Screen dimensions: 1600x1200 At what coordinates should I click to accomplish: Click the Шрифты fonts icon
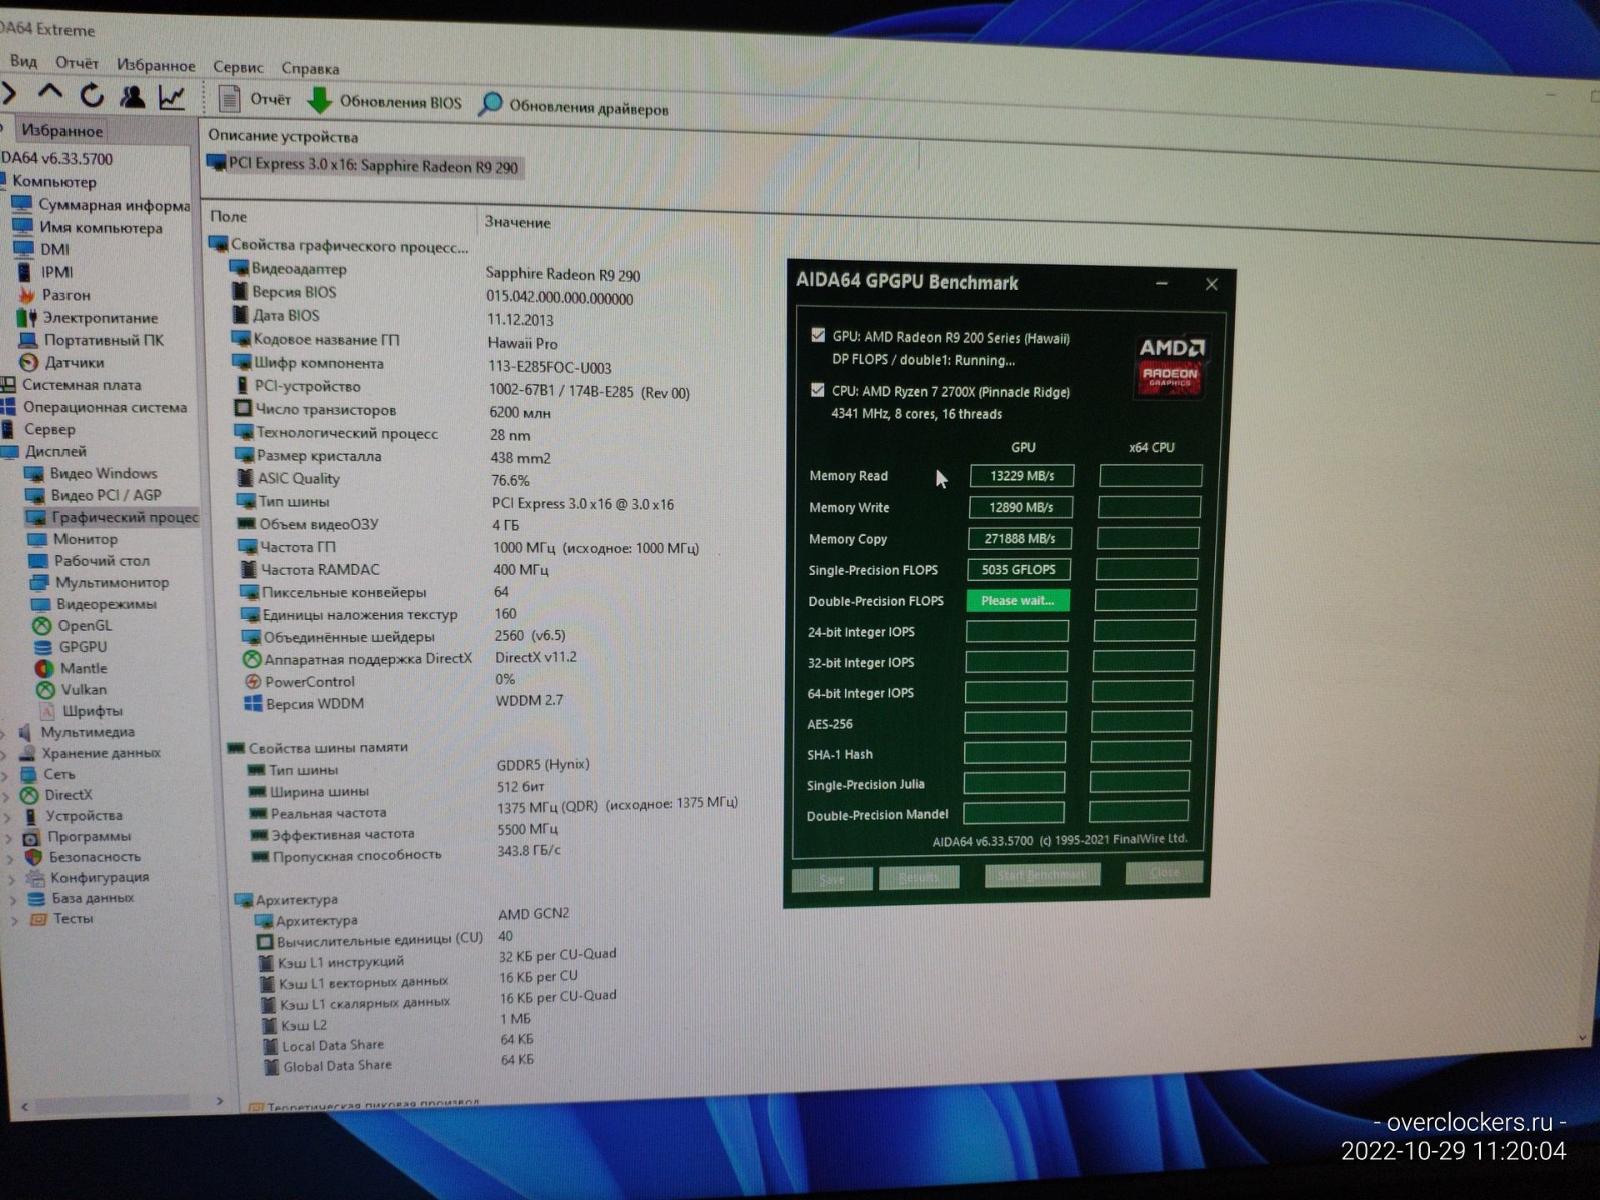[x=46, y=711]
